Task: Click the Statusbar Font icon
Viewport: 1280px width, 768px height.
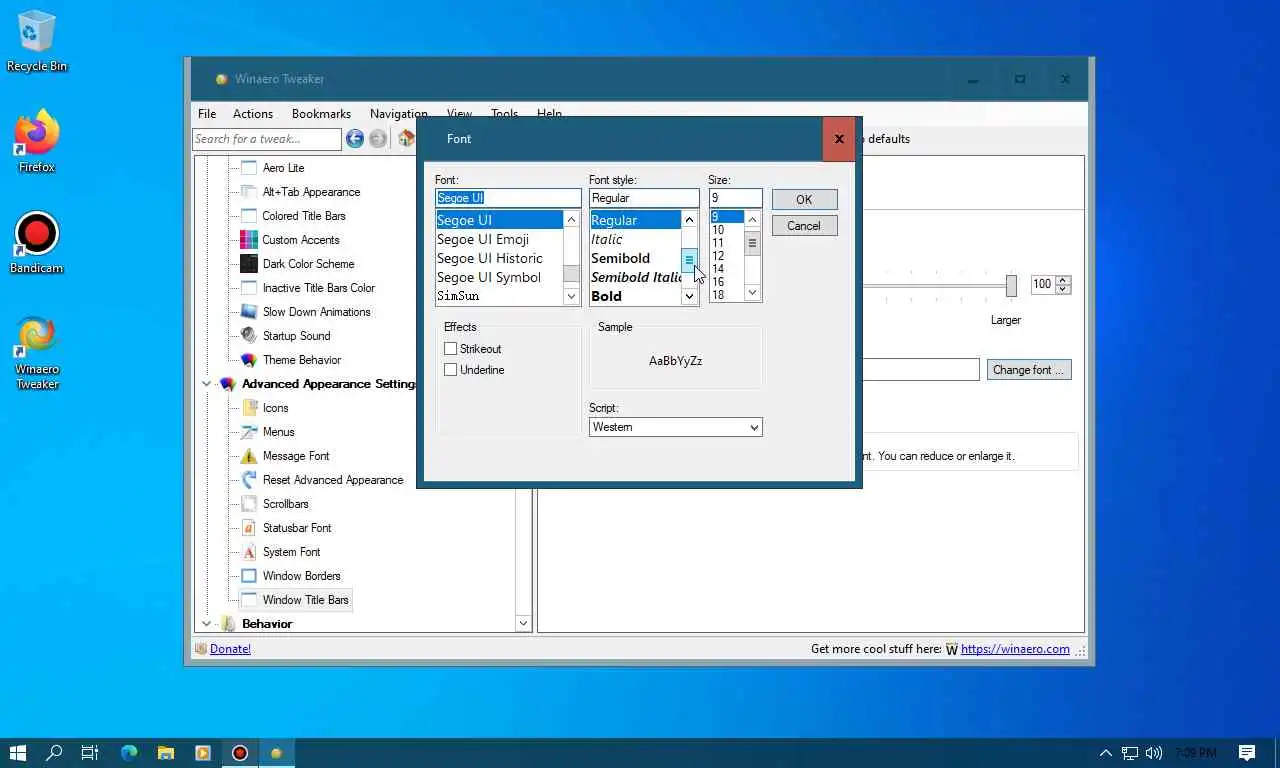Action: coord(249,528)
